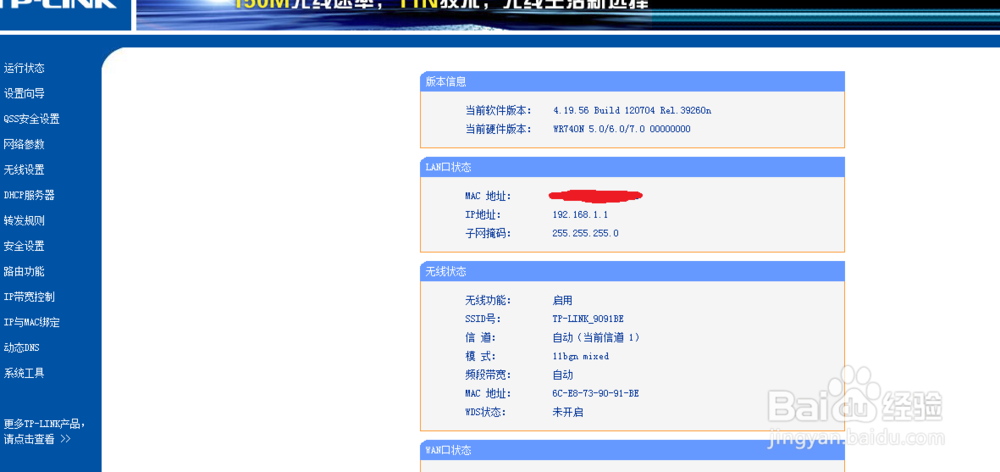Open the 网络参数 menu

coord(24,145)
